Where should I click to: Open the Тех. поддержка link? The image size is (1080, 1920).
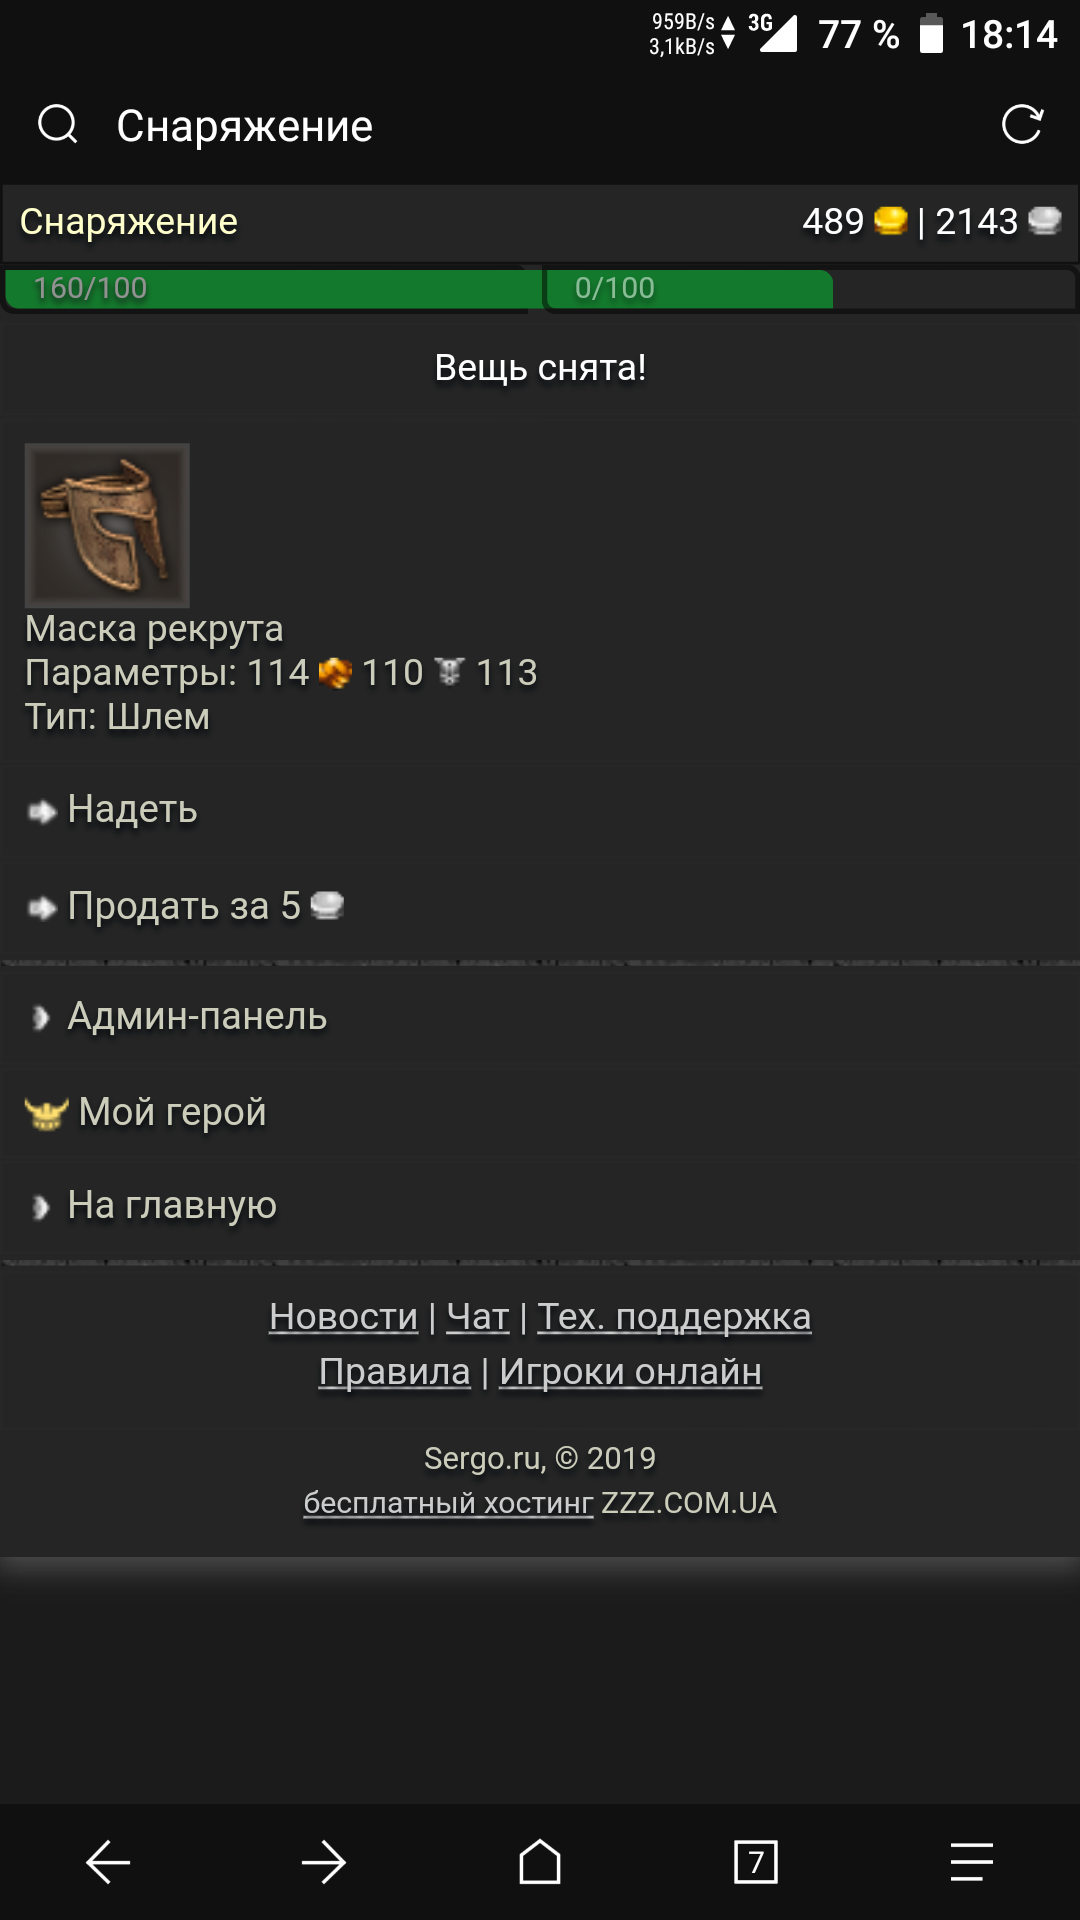[x=674, y=1317]
